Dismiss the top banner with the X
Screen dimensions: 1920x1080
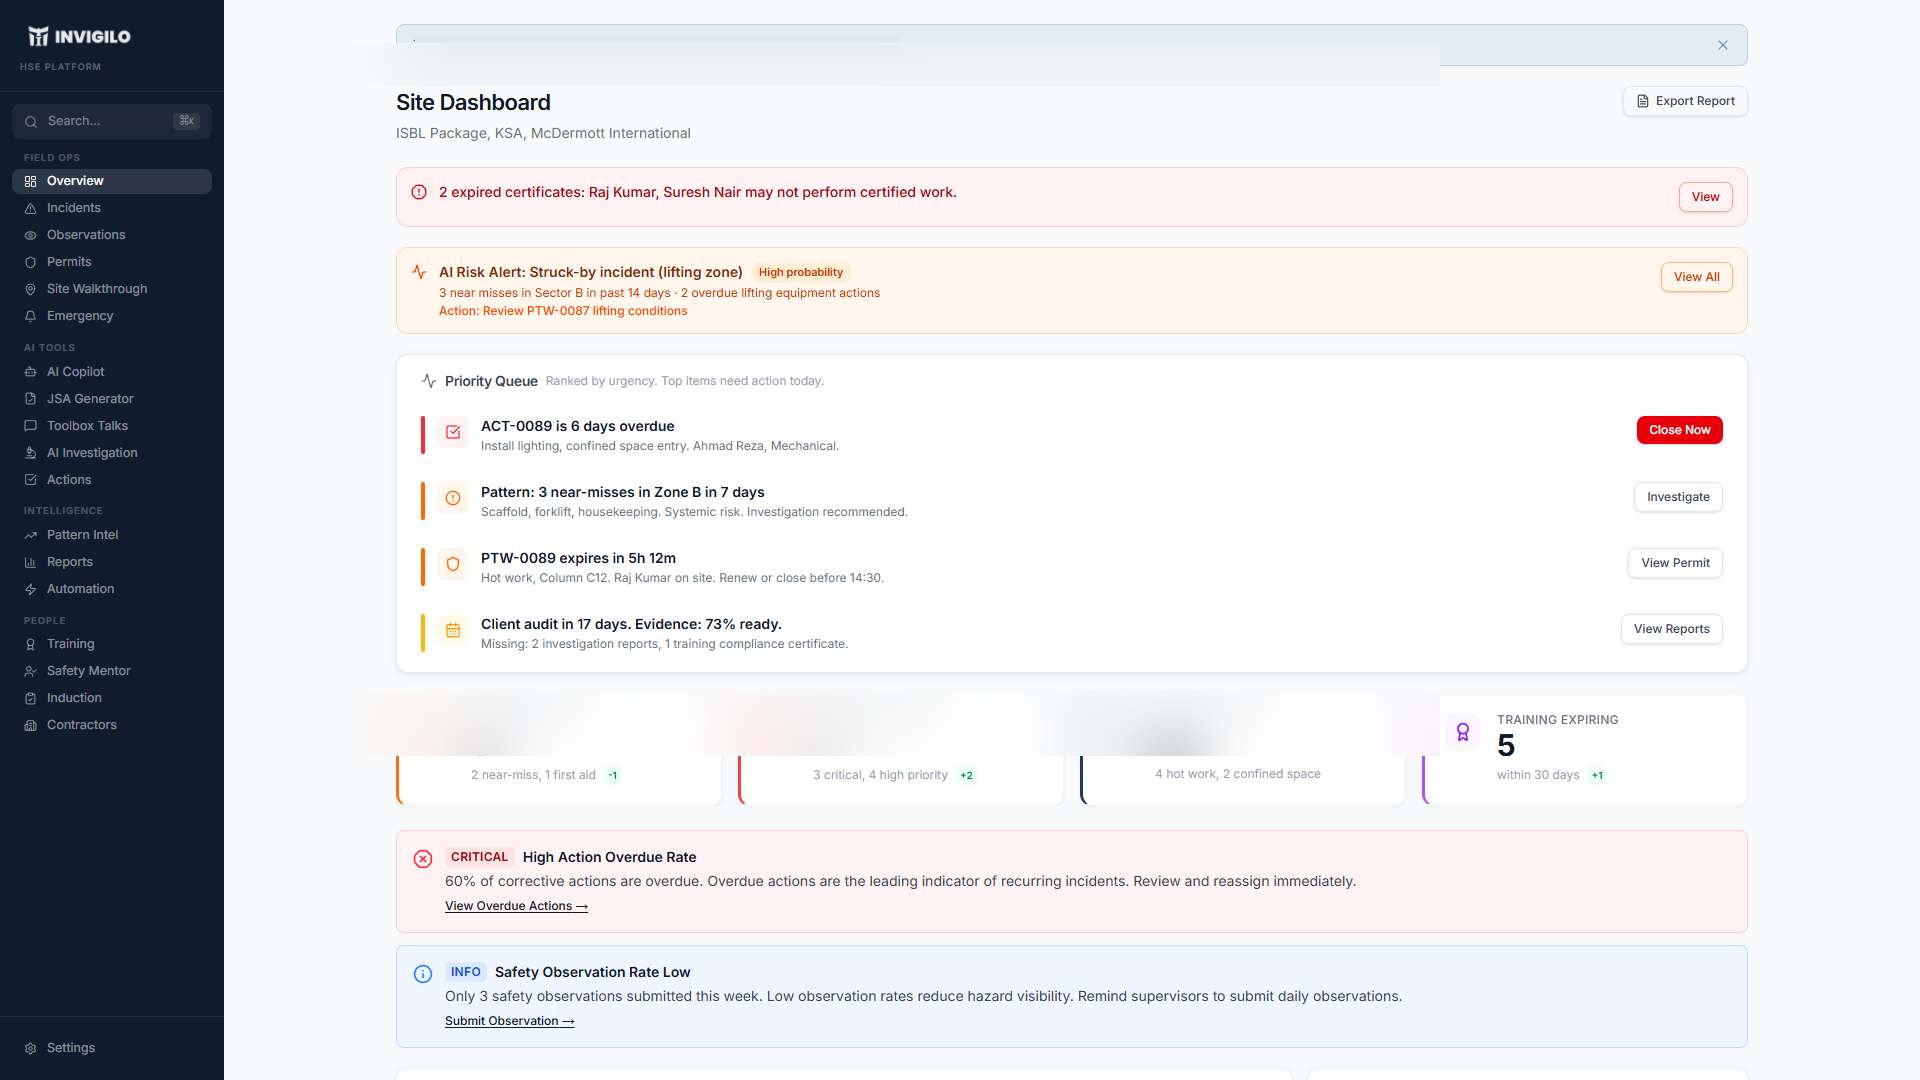tap(1723, 45)
